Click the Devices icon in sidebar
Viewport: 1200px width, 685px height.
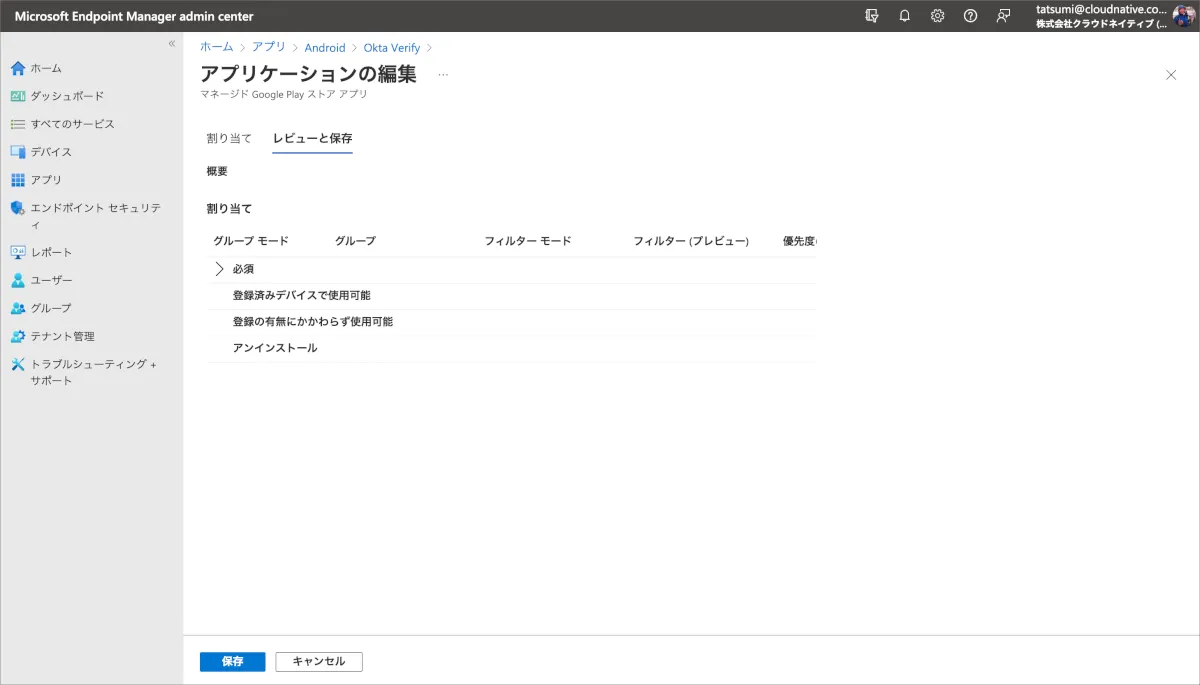[x=17, y=152]
